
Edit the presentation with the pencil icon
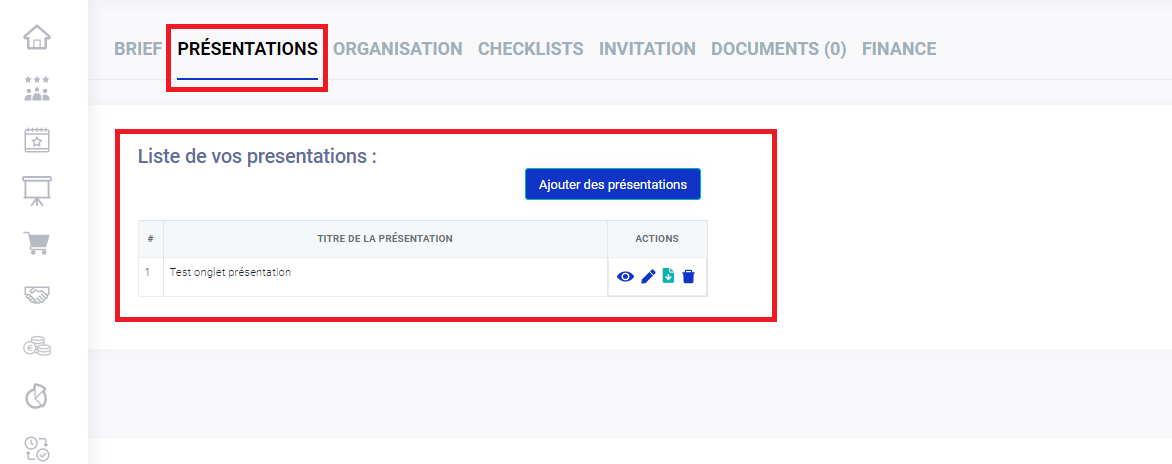[648, 277]
